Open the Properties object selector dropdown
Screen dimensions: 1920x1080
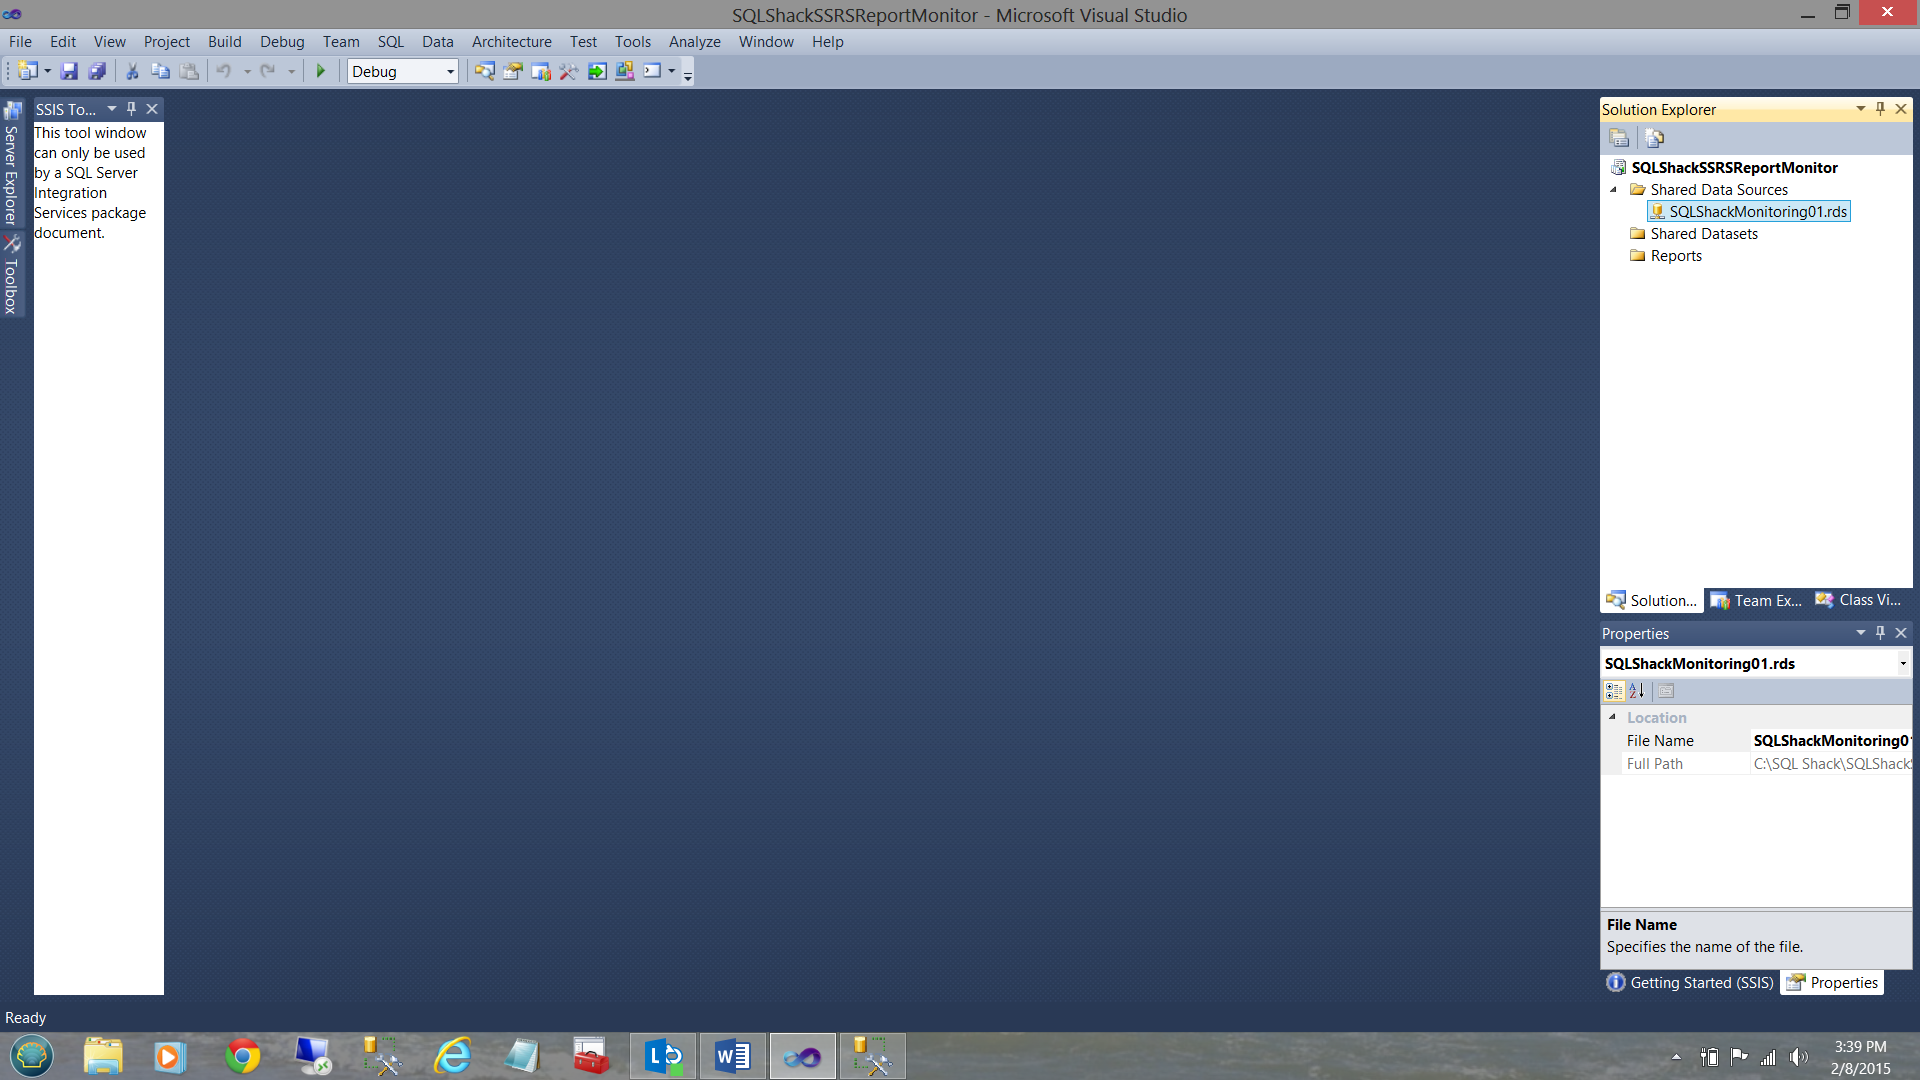pos(1902,664)
